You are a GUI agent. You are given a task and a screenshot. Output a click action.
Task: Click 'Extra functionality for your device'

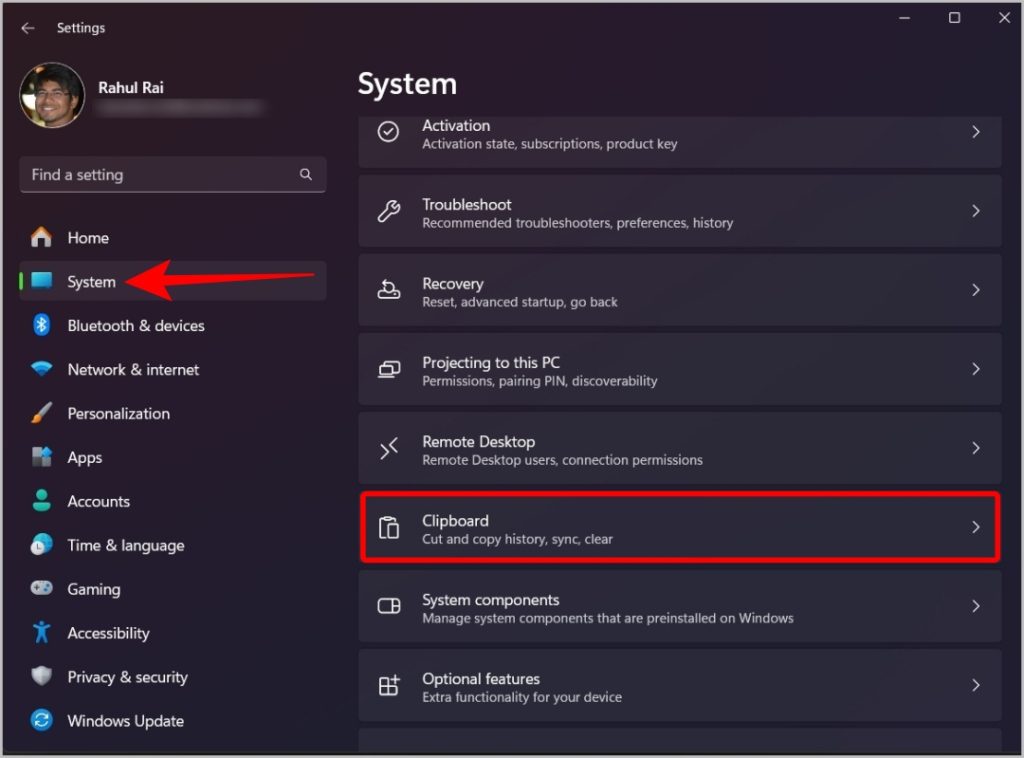(x=522, y=697)
